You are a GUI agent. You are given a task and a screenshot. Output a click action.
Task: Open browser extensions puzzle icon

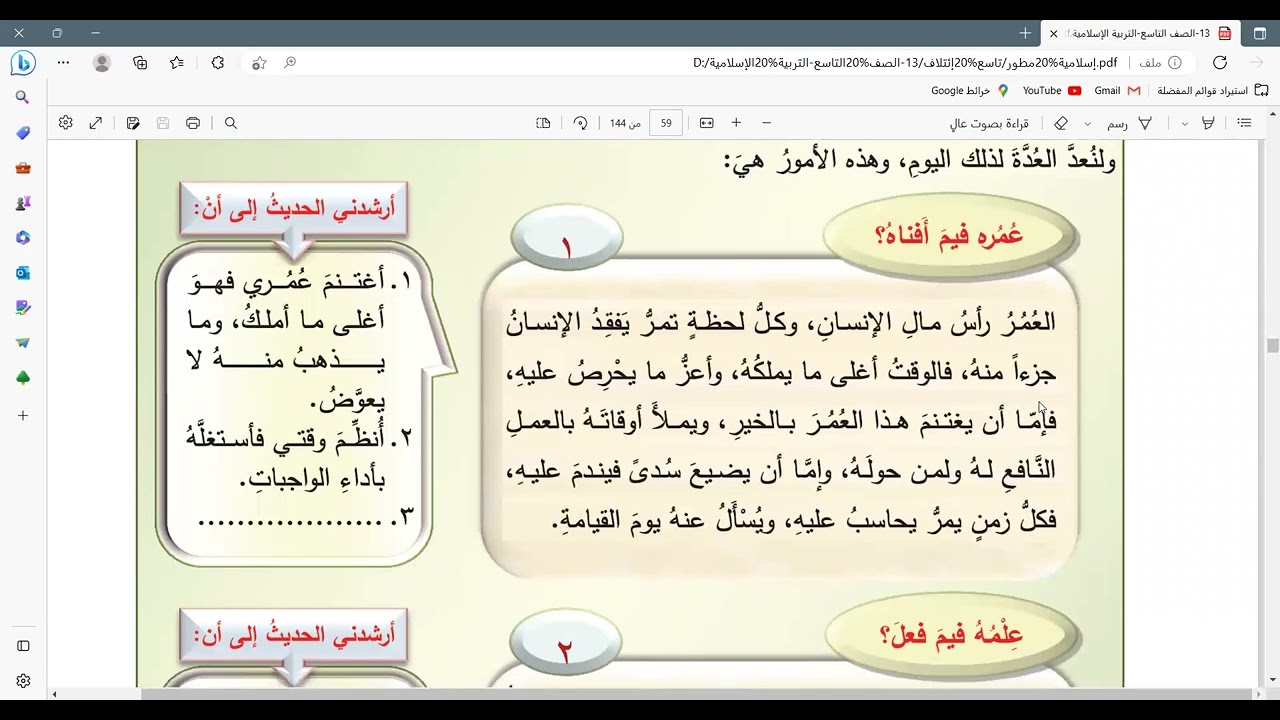(x=218, y=63)
